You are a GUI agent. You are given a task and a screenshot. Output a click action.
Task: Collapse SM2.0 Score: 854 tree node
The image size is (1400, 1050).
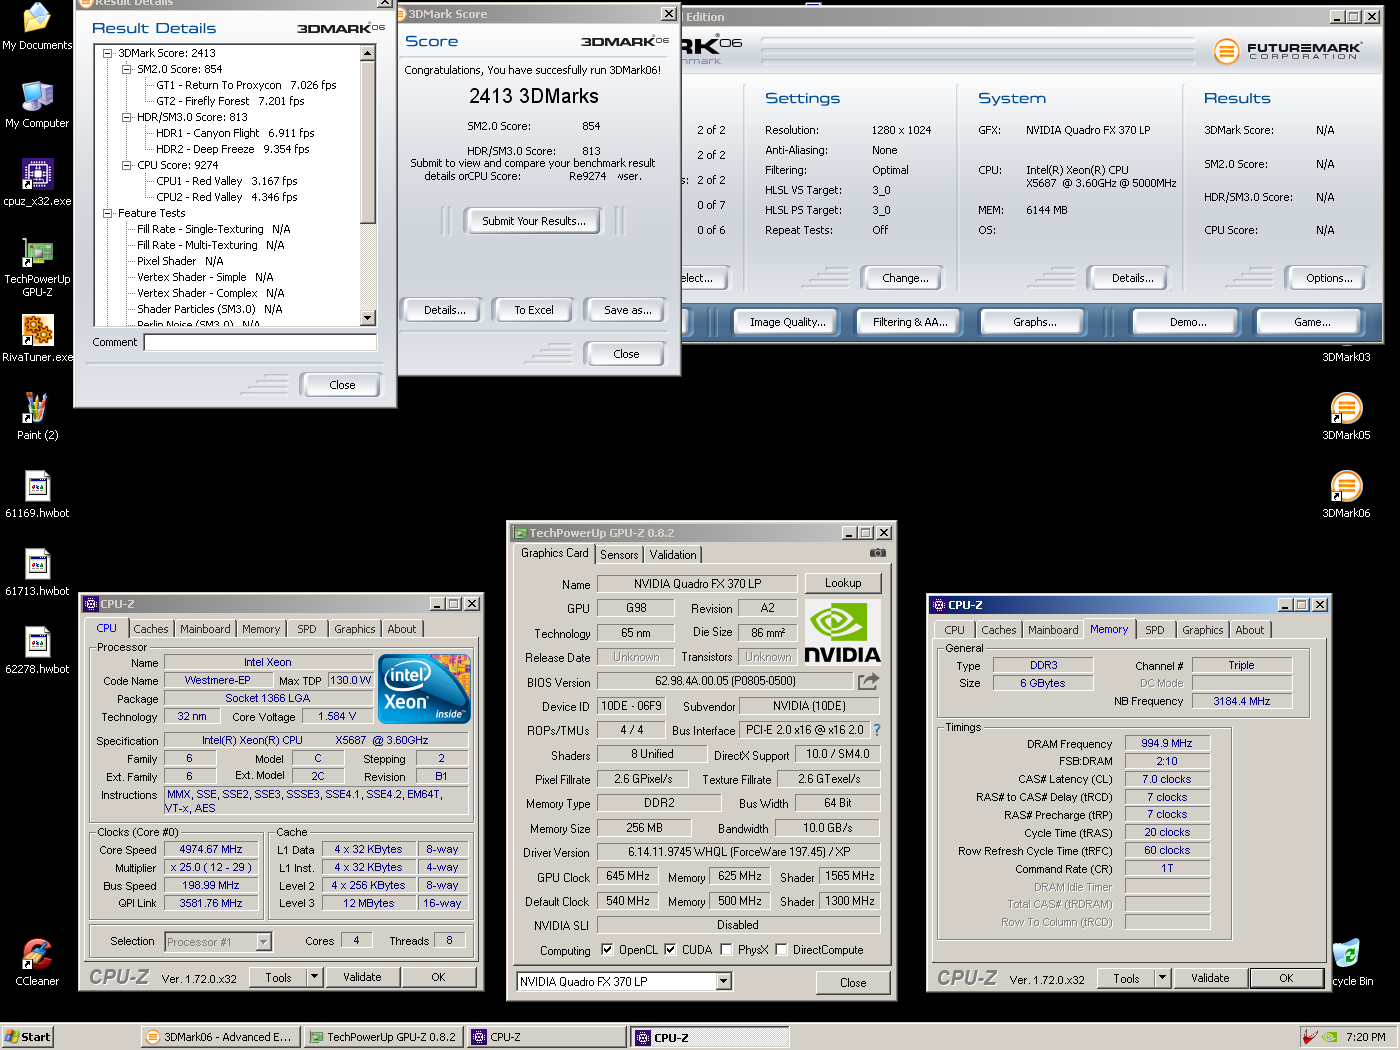127,69
